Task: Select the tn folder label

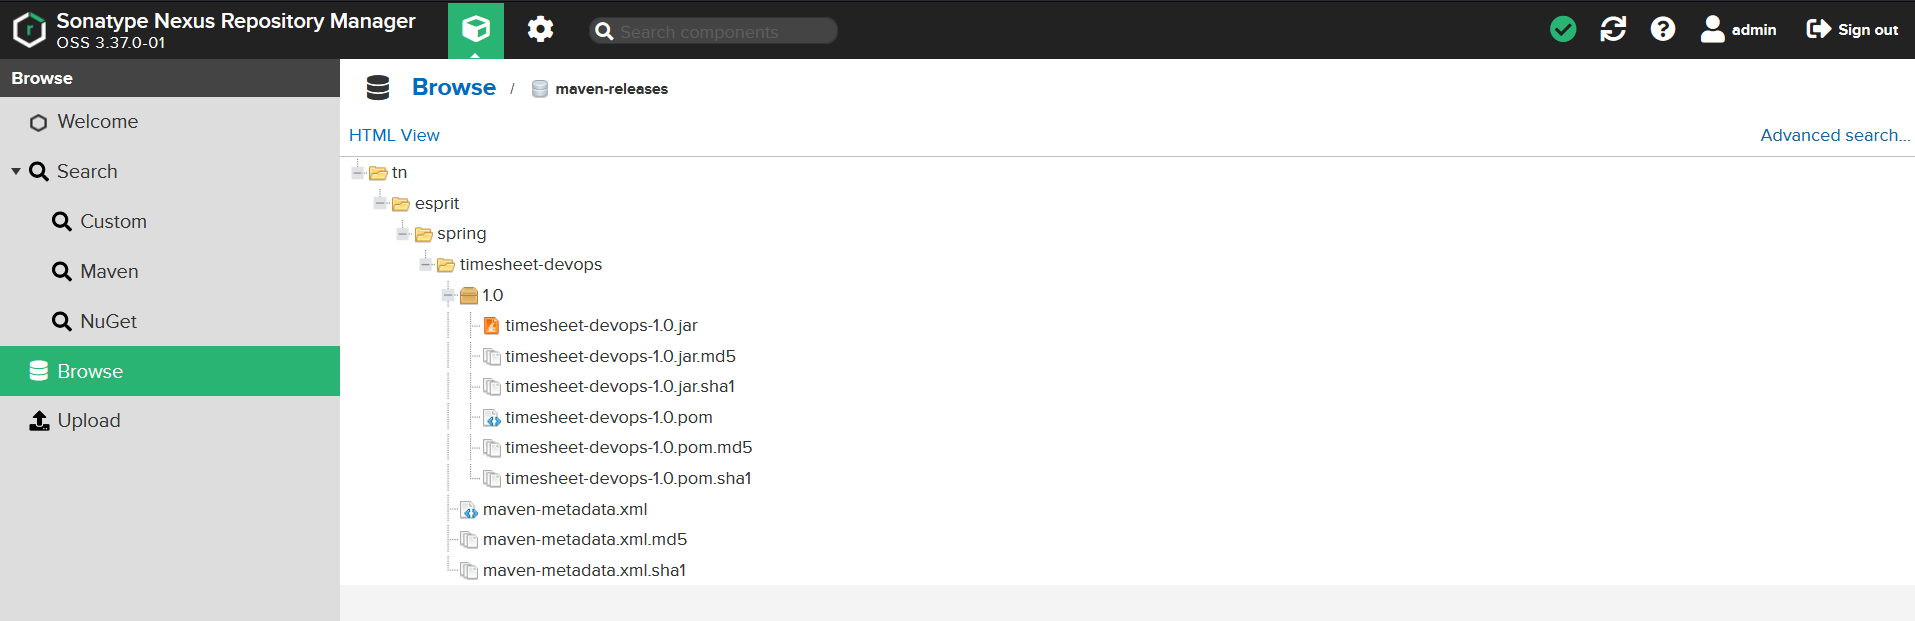Action: coord(400,172)
